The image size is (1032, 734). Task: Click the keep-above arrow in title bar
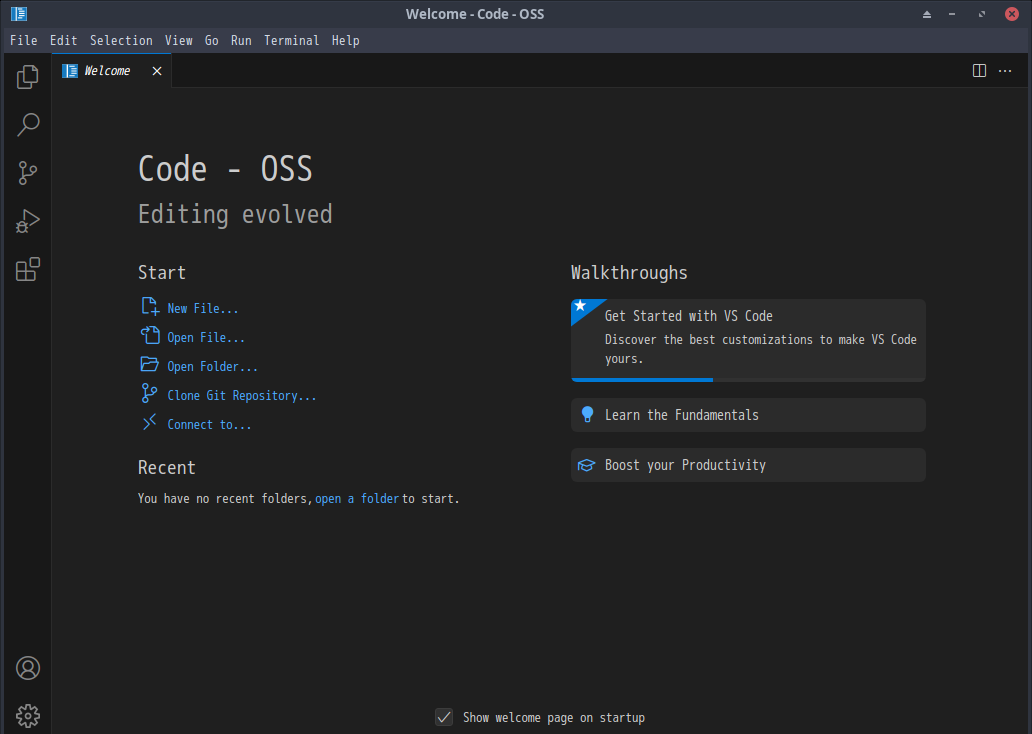927,14
